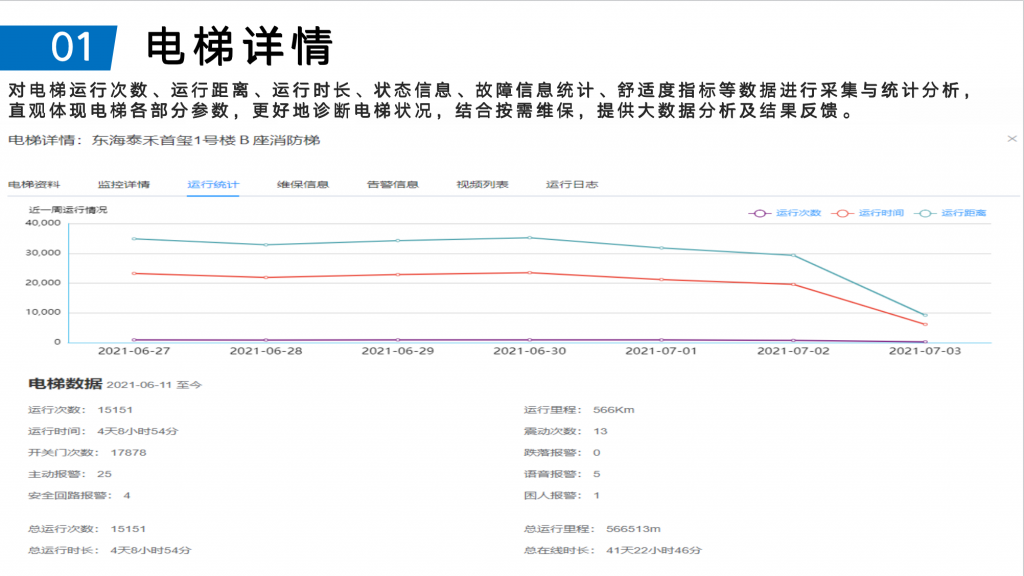Image resolution: width=1024 pixels, height=576 pixels.
Task: Click the 2021-07-01 axis label
Action: pyautogui.click(x=662, y=351)
